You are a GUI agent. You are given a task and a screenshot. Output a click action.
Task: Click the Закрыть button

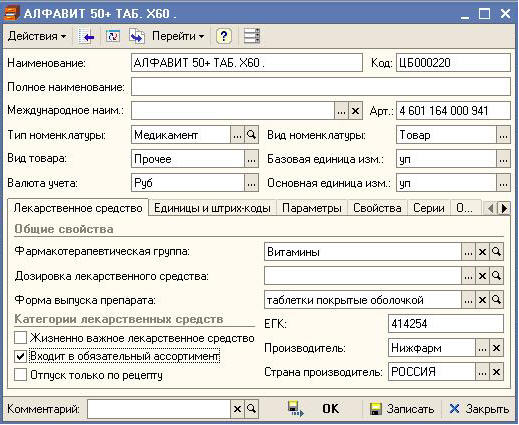479,409
